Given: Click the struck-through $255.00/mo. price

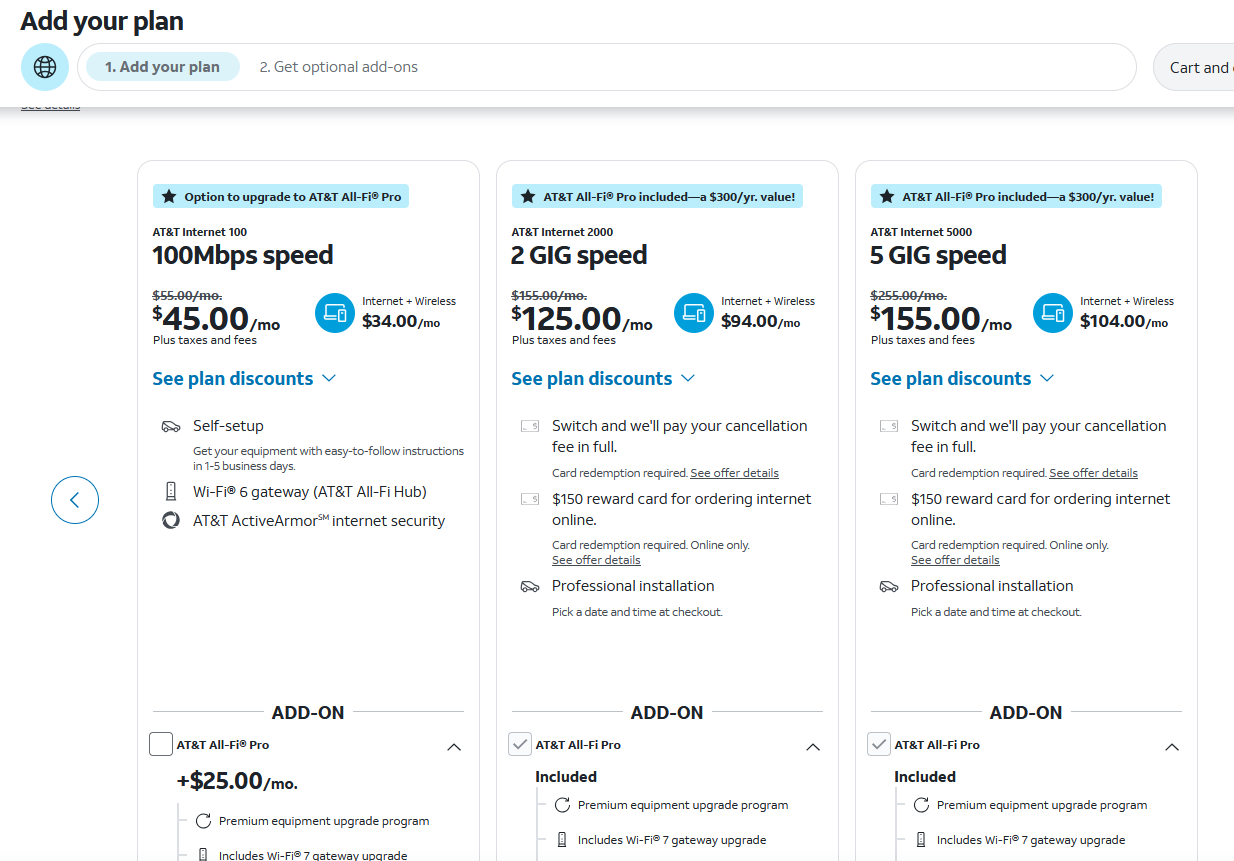Looking at the screenshot, I should click(908, 295).
